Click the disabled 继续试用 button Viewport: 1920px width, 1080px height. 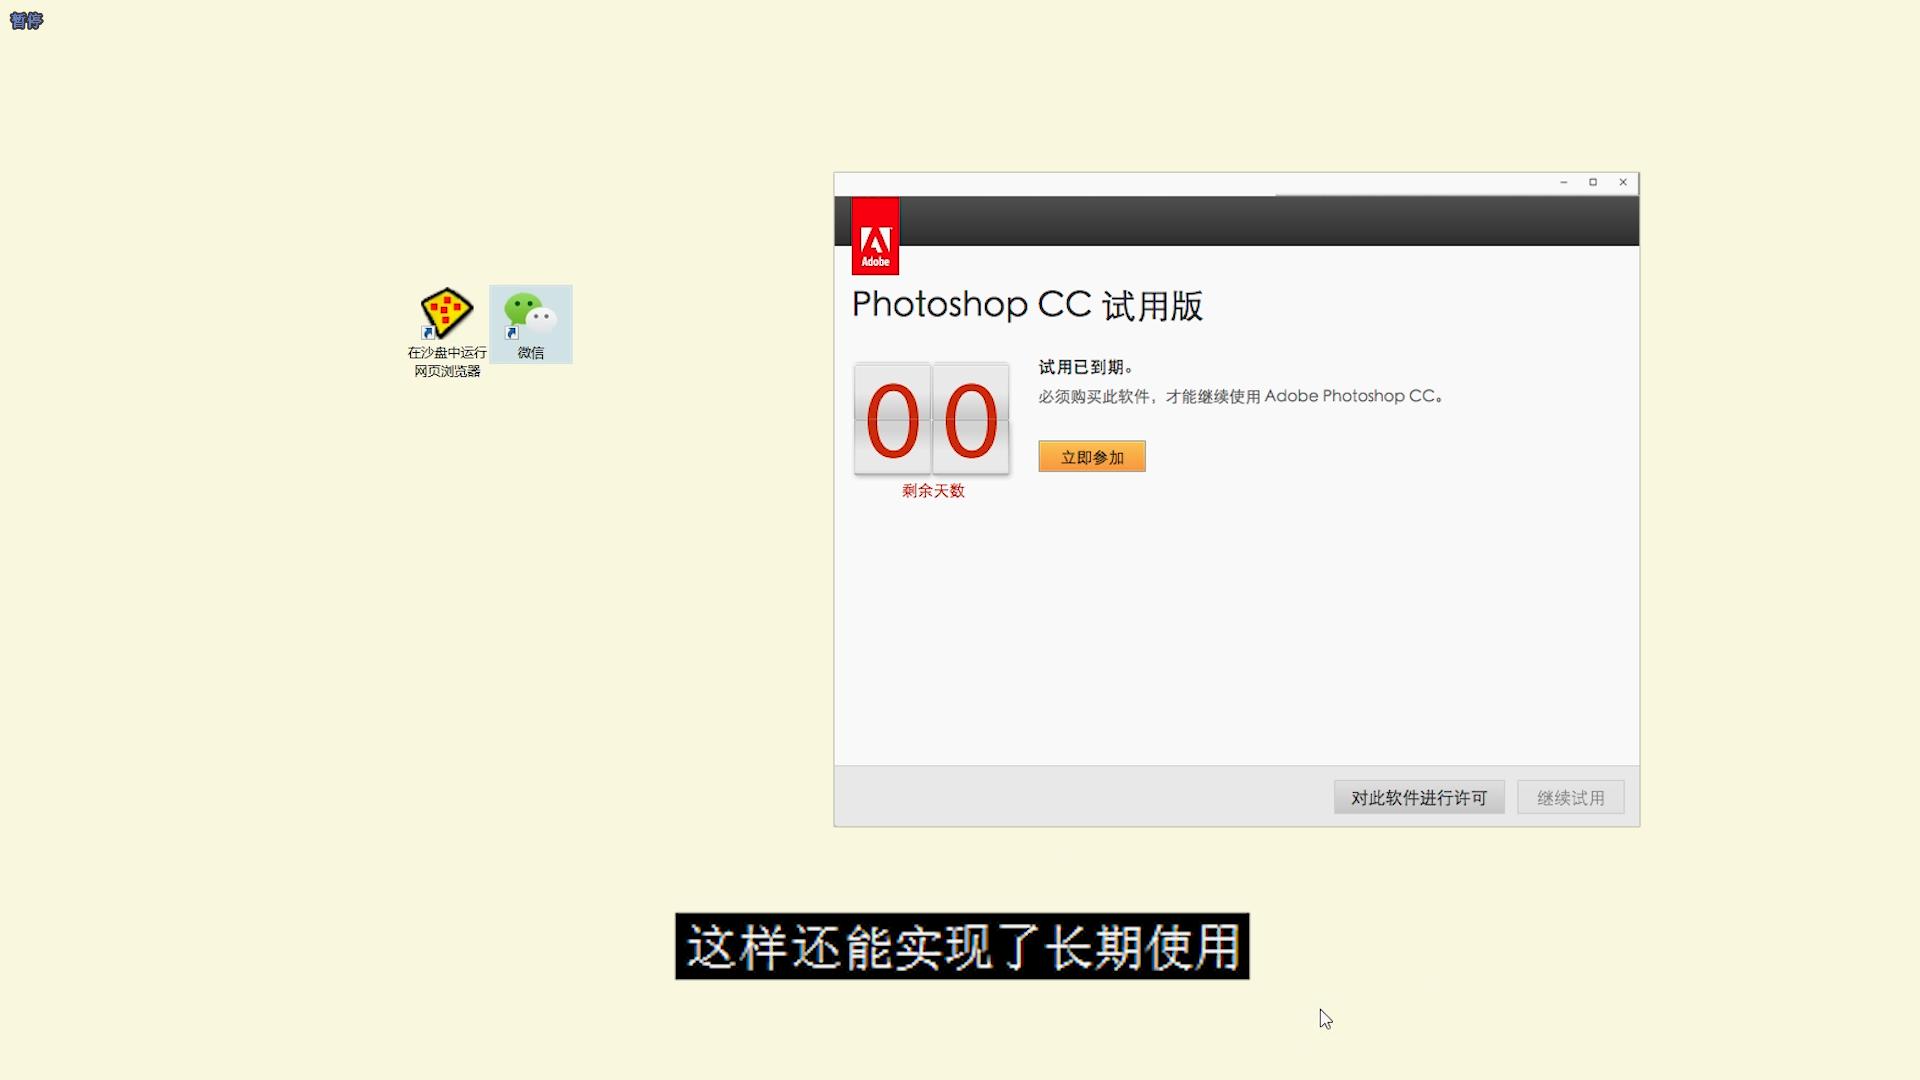pyautogui.click(x=1570, y=797)
